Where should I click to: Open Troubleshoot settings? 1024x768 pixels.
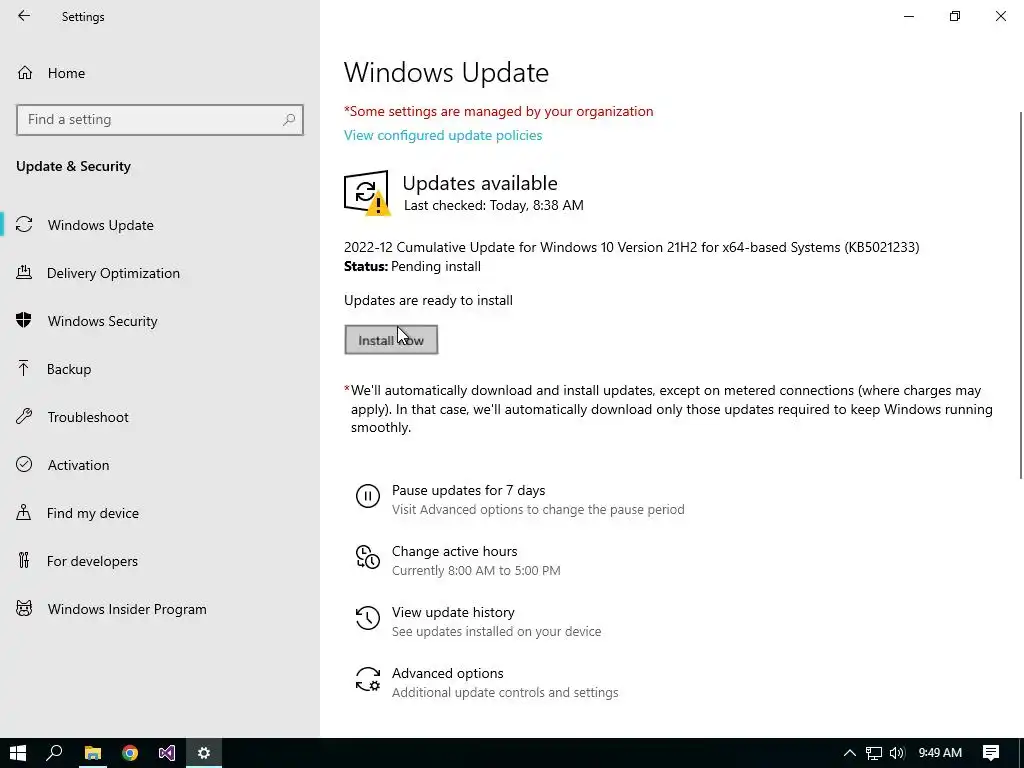coord(88,417)
